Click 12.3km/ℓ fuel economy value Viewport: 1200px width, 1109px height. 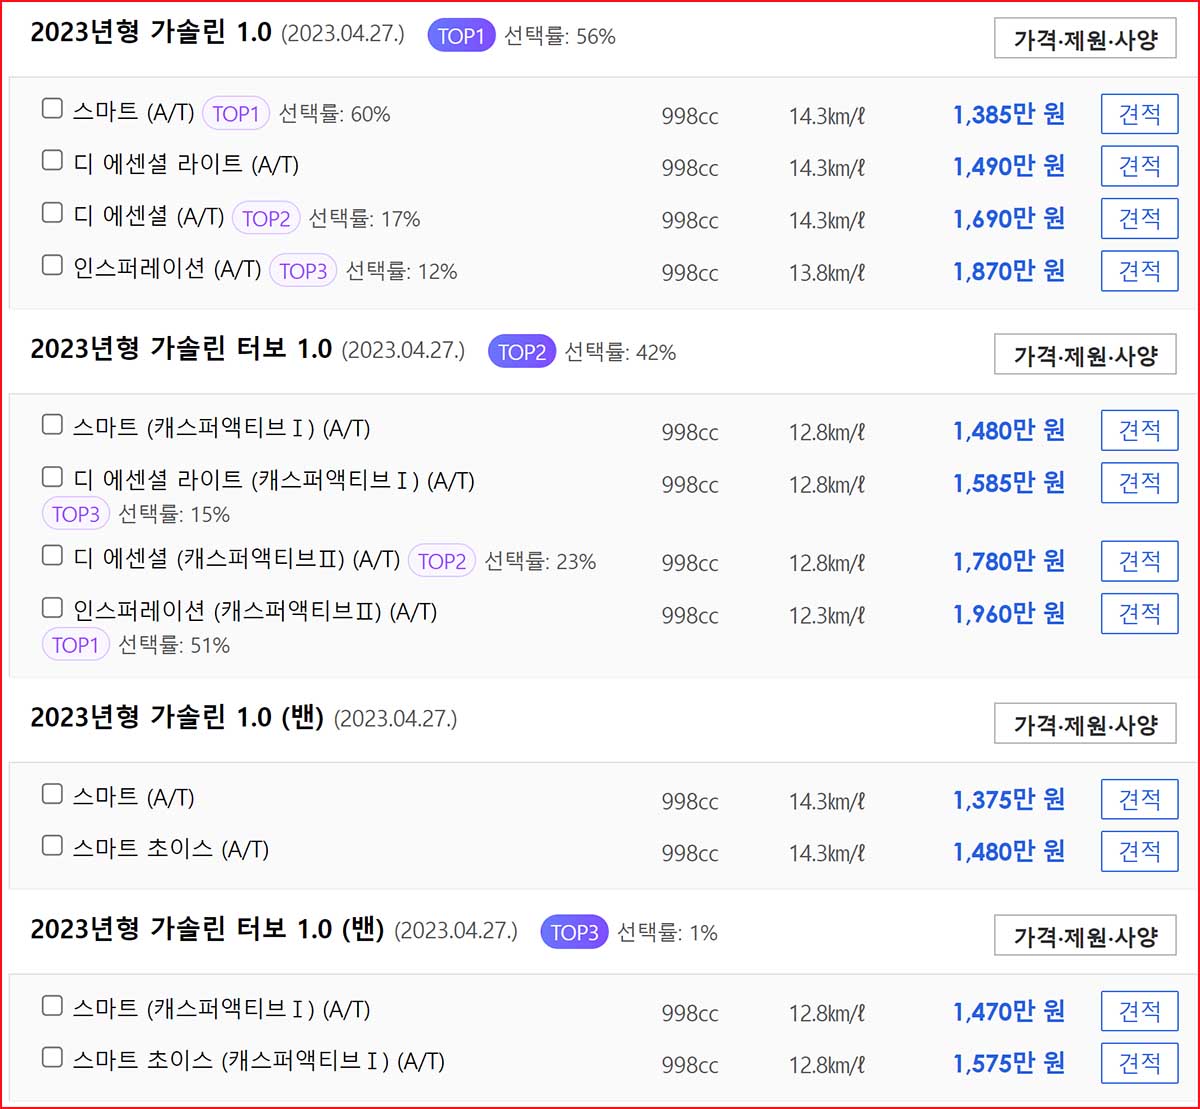pos(826,615)
